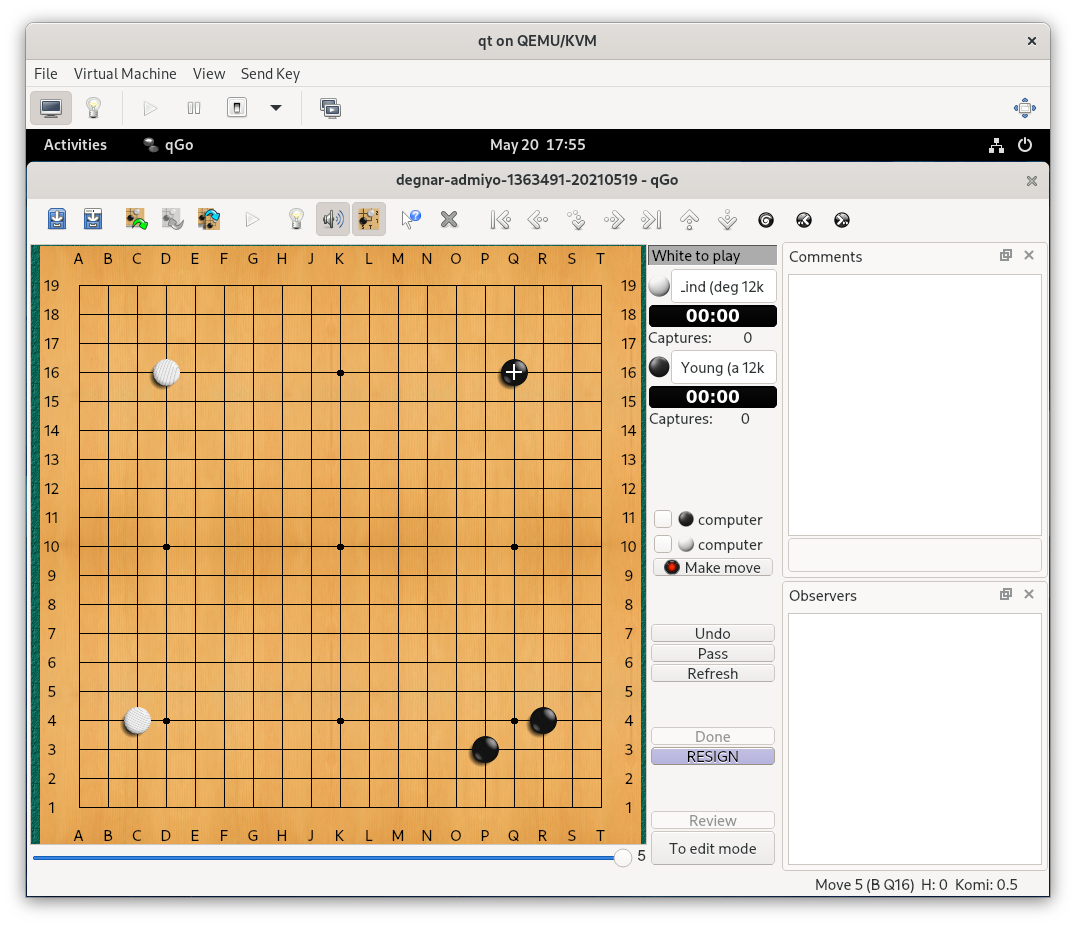Click the What's This help cursor icon
Viewport: 1076px width, 926px height.
click(410, 219)
